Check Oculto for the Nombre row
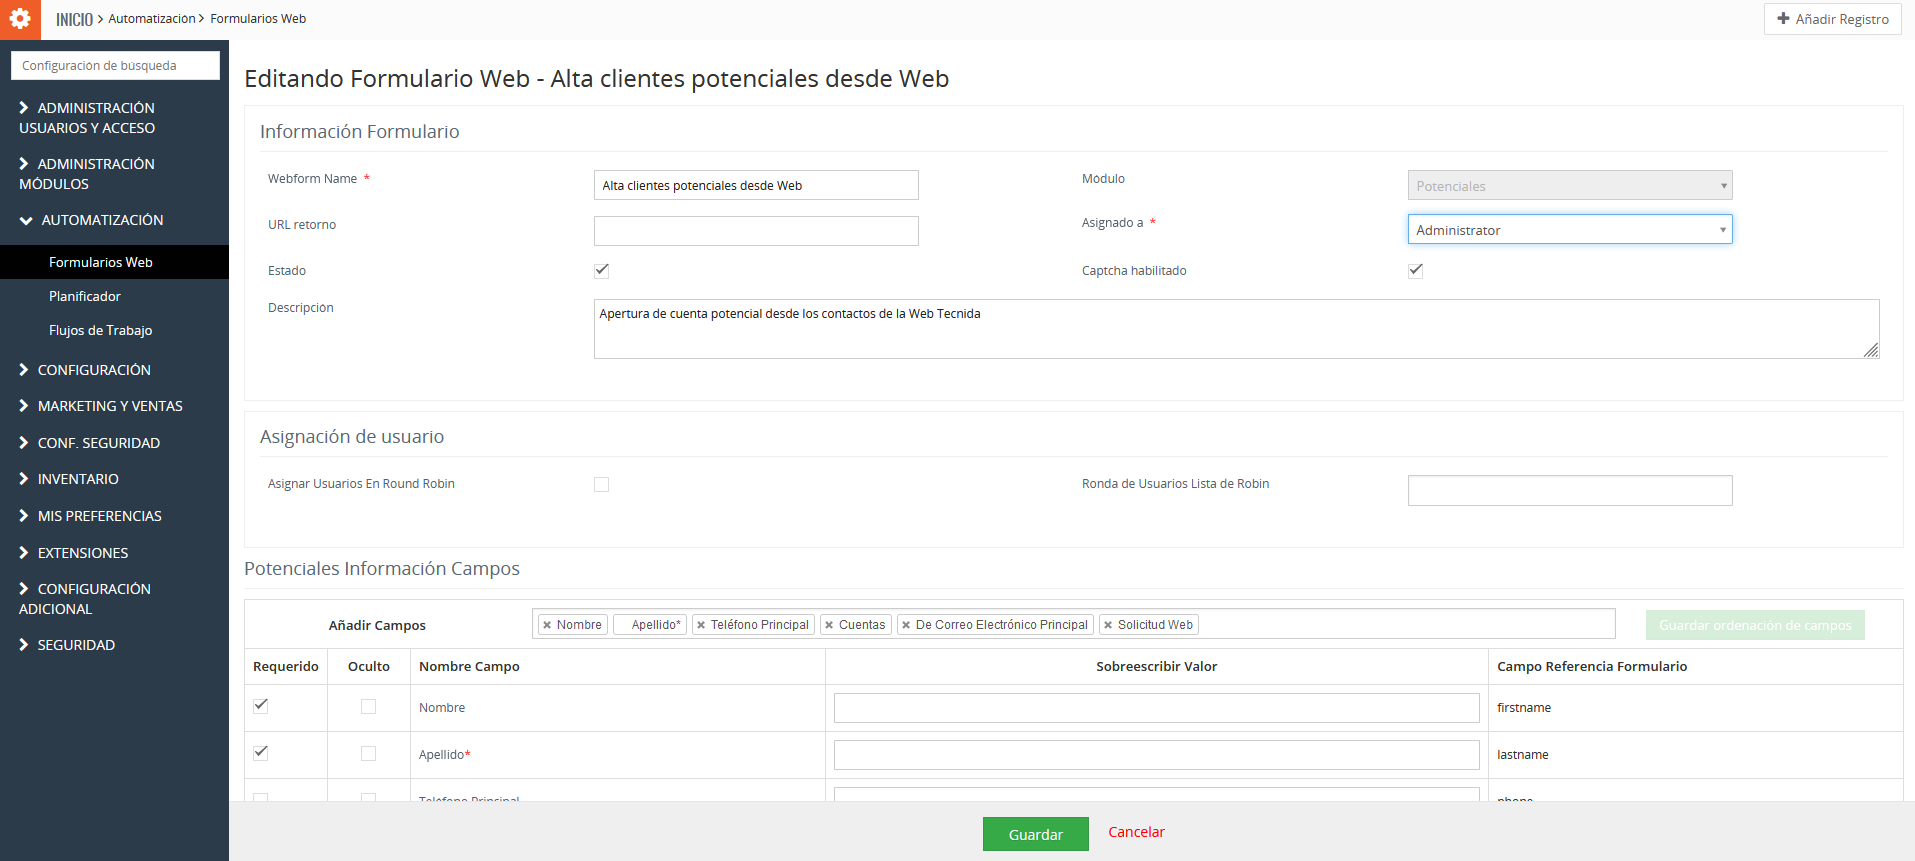This screenshot has width=1915, height=861. click(x=368, y=707)
